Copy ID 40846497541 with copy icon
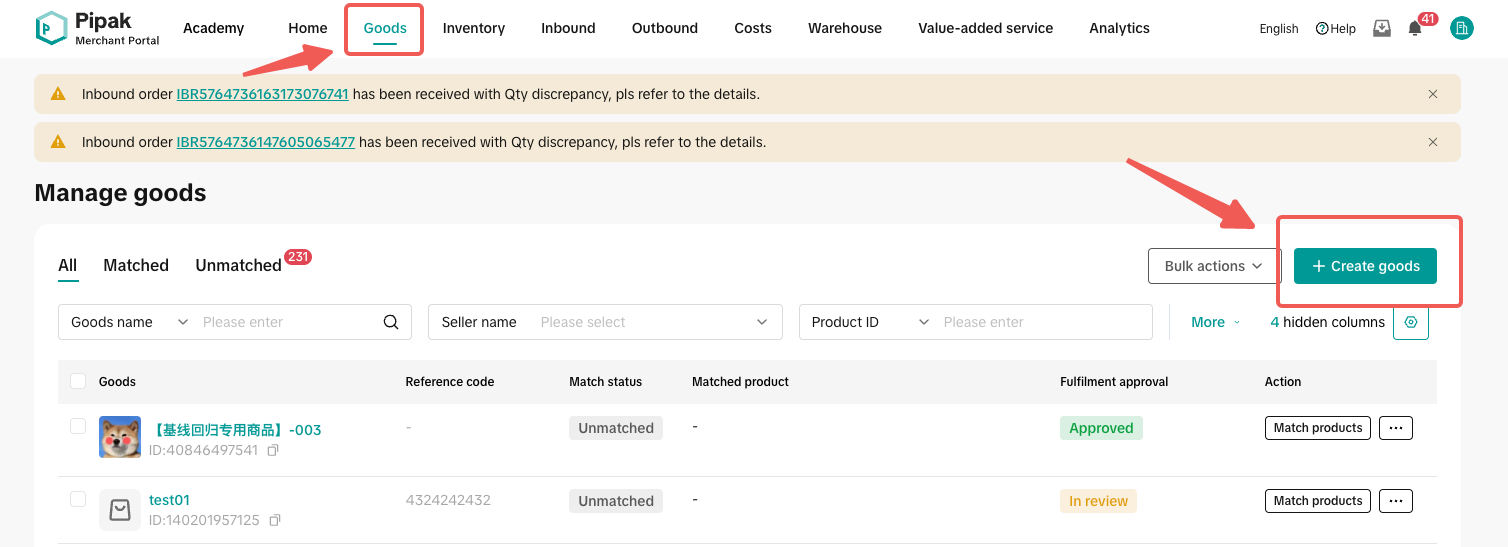Viewport: 1508px width, 547px height. coord(273,451)
